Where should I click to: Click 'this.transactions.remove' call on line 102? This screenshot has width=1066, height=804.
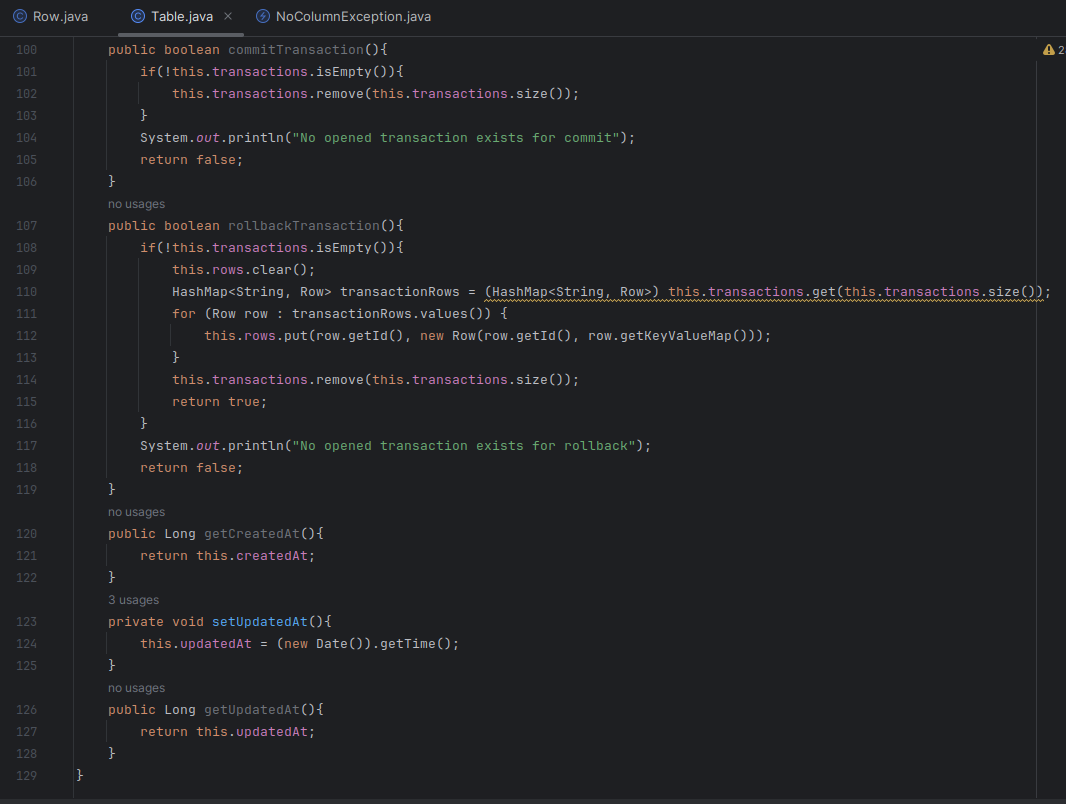coord(268,94)
